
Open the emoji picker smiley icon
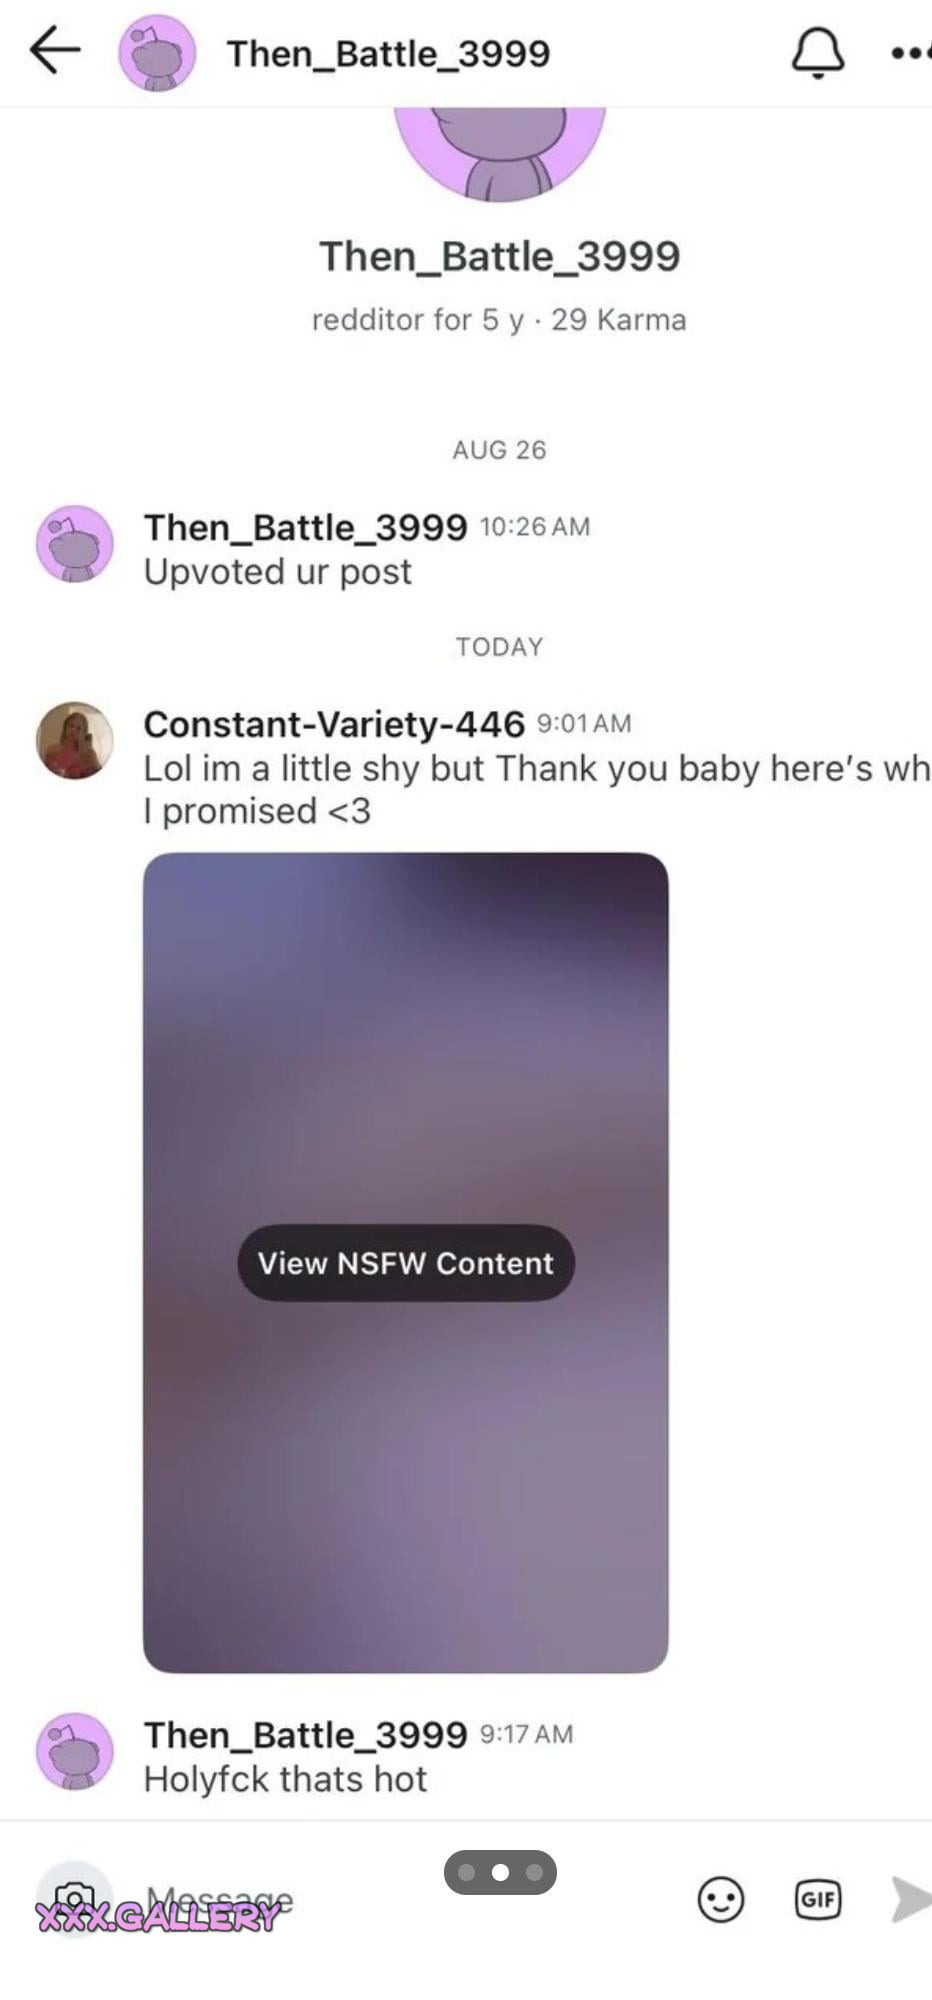[720, 1899]
